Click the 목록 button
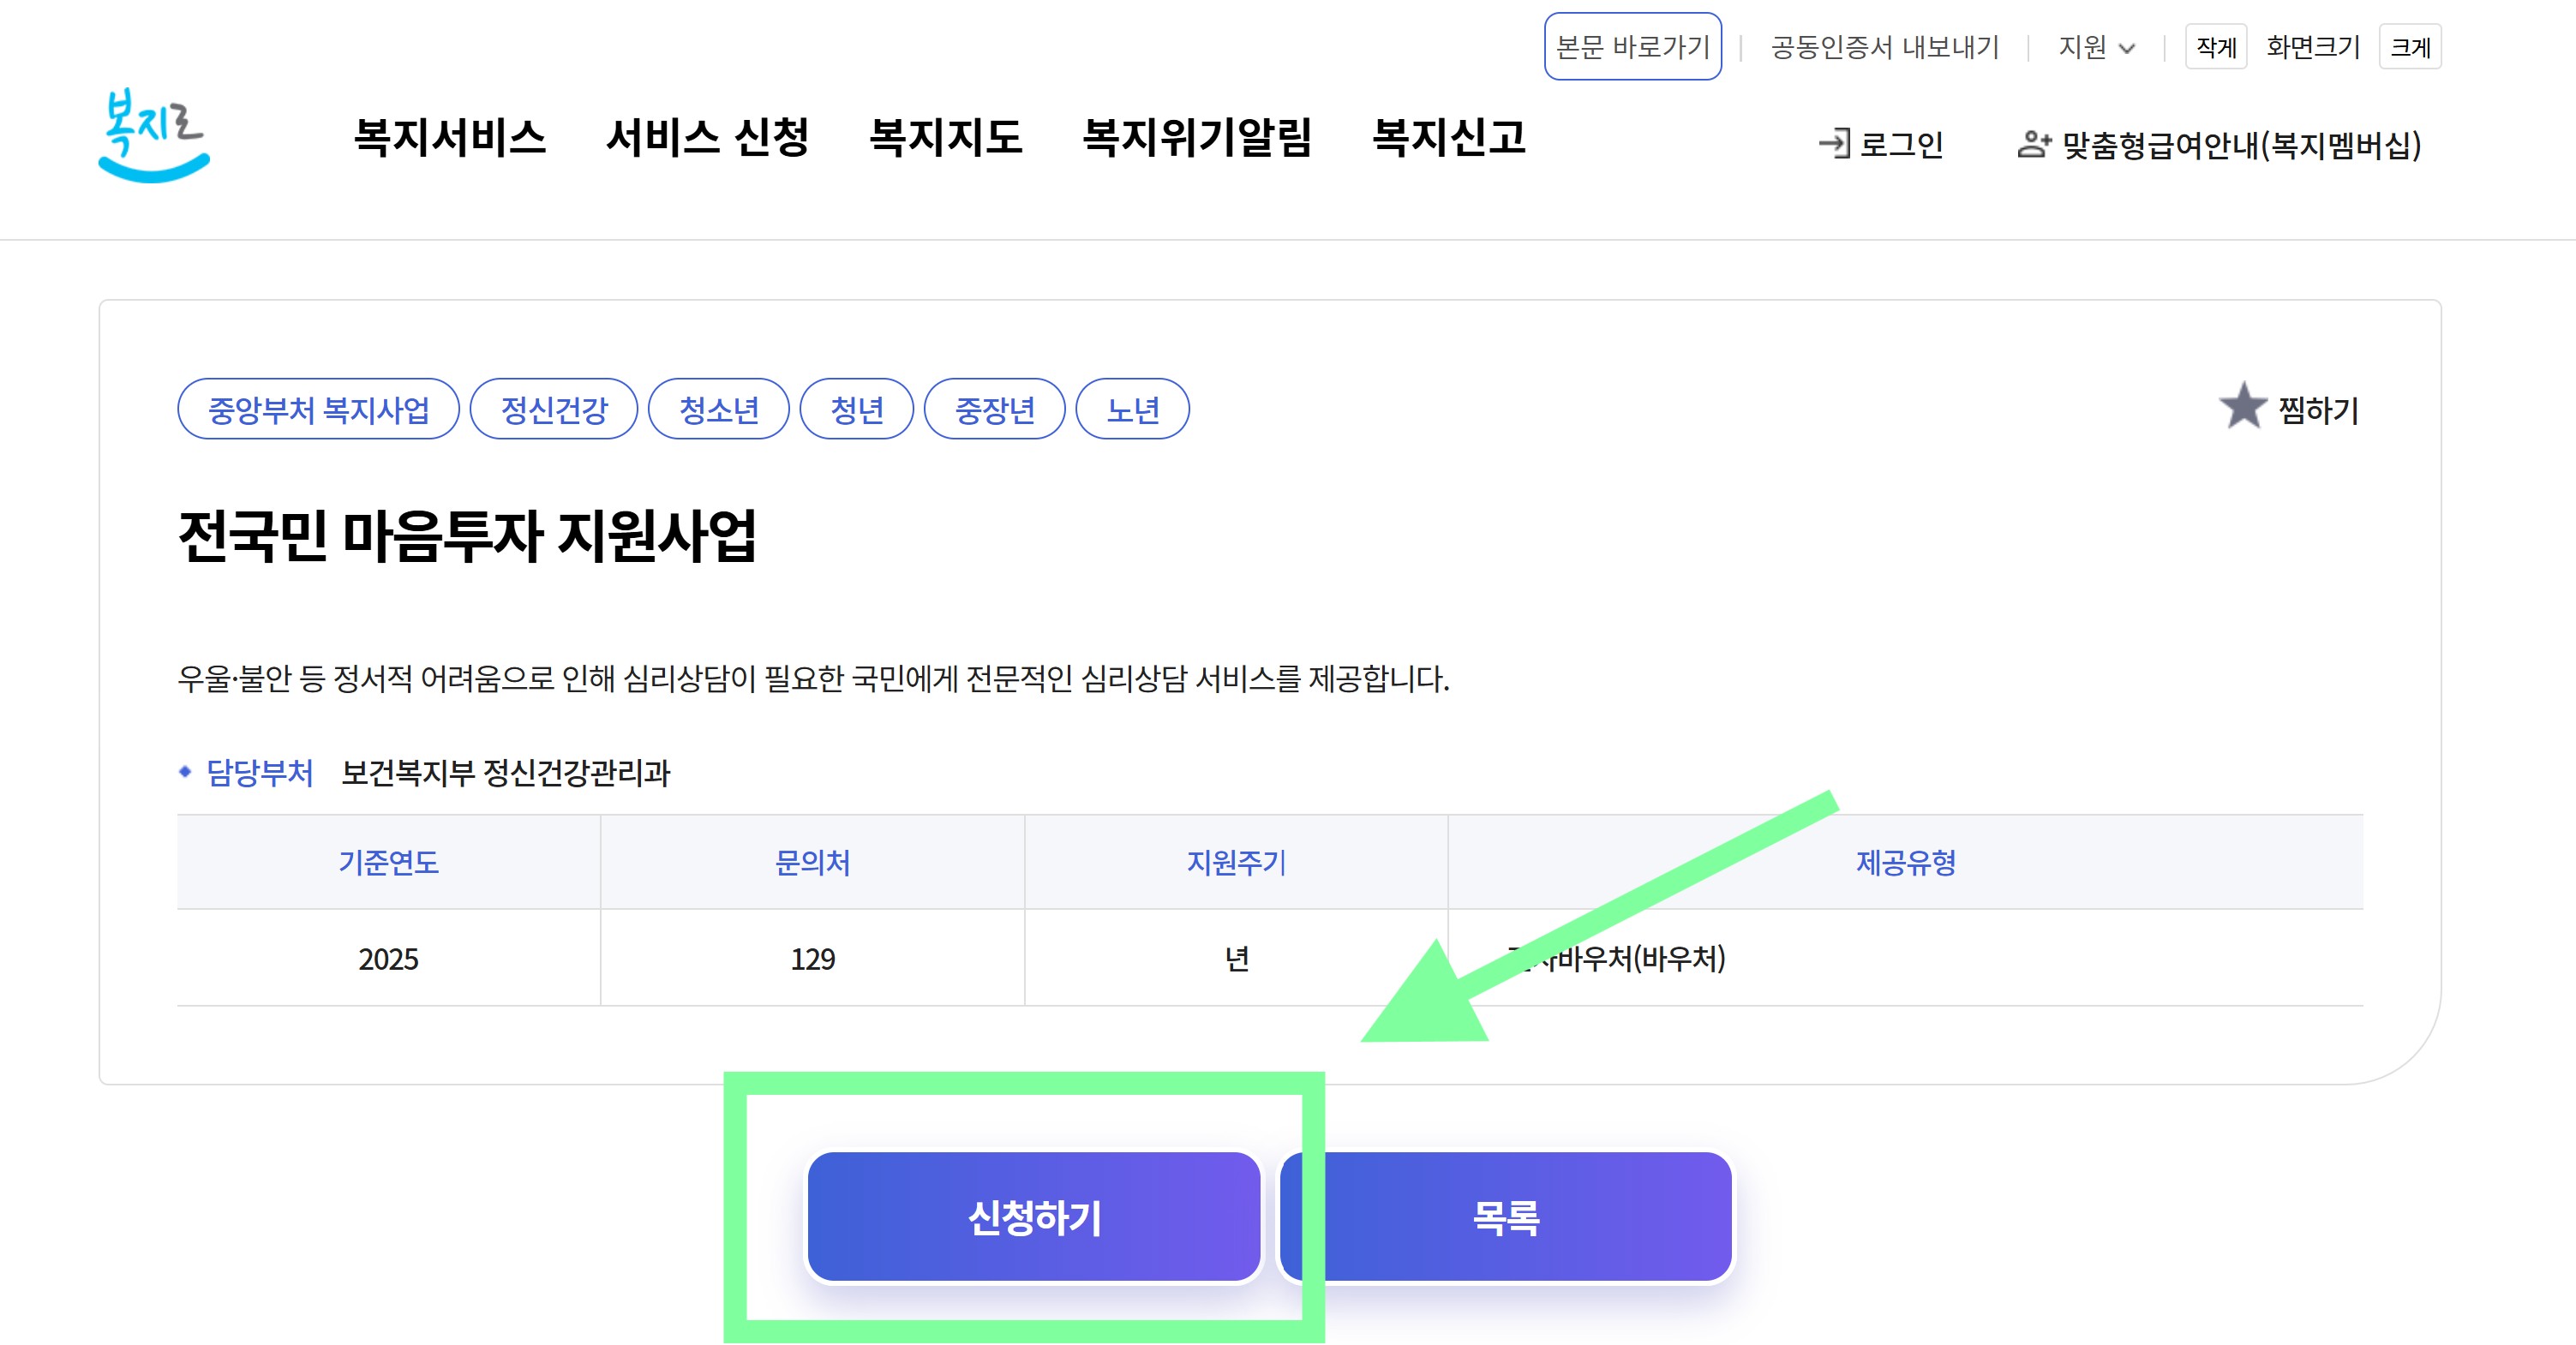The image size is (2576, 1345). 1503,1218
